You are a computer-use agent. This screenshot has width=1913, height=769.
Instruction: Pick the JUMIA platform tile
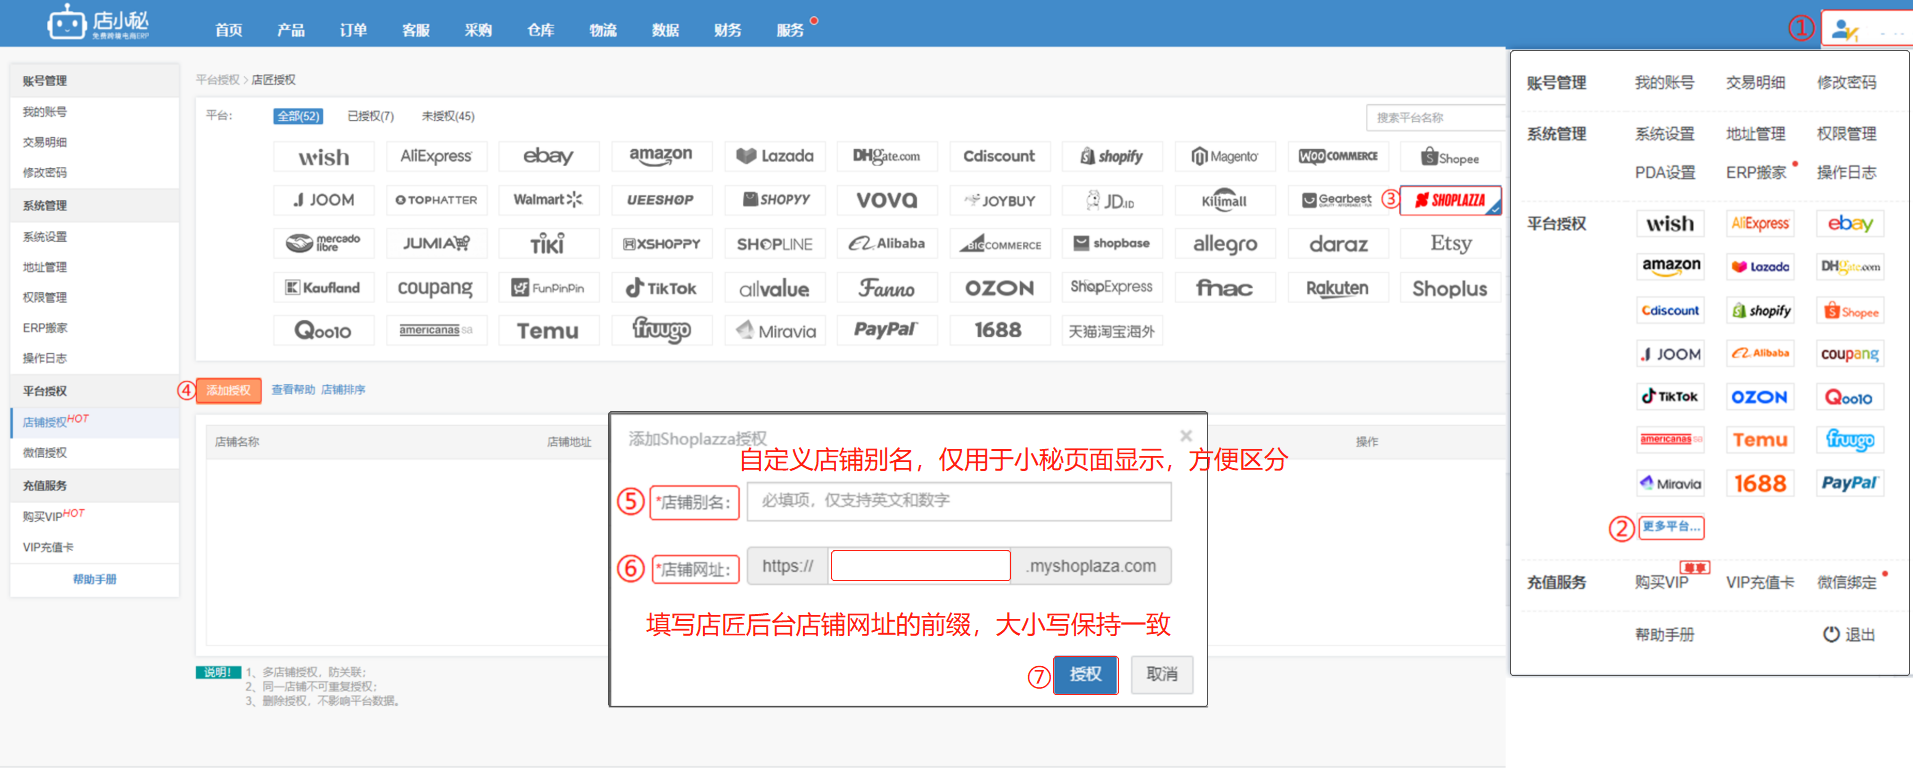click(436, 243)
